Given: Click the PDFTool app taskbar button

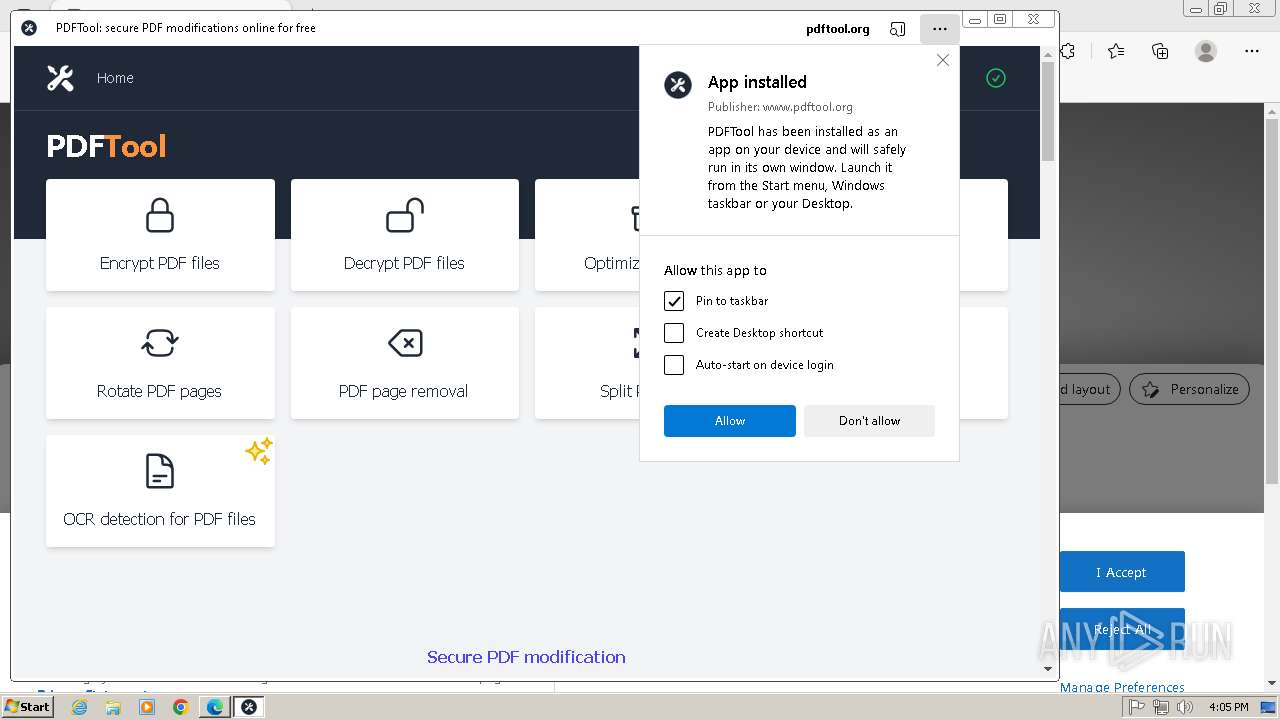Looking at the screenshot, I should pyautogui.click(x=249, y=707).
